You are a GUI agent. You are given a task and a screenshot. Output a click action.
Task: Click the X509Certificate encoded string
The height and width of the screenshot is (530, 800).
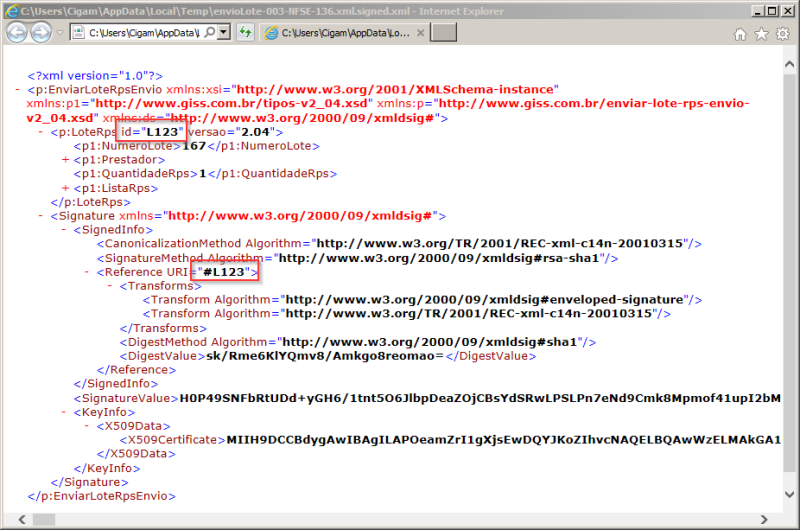pyautogui.click(x=504, y=440)
